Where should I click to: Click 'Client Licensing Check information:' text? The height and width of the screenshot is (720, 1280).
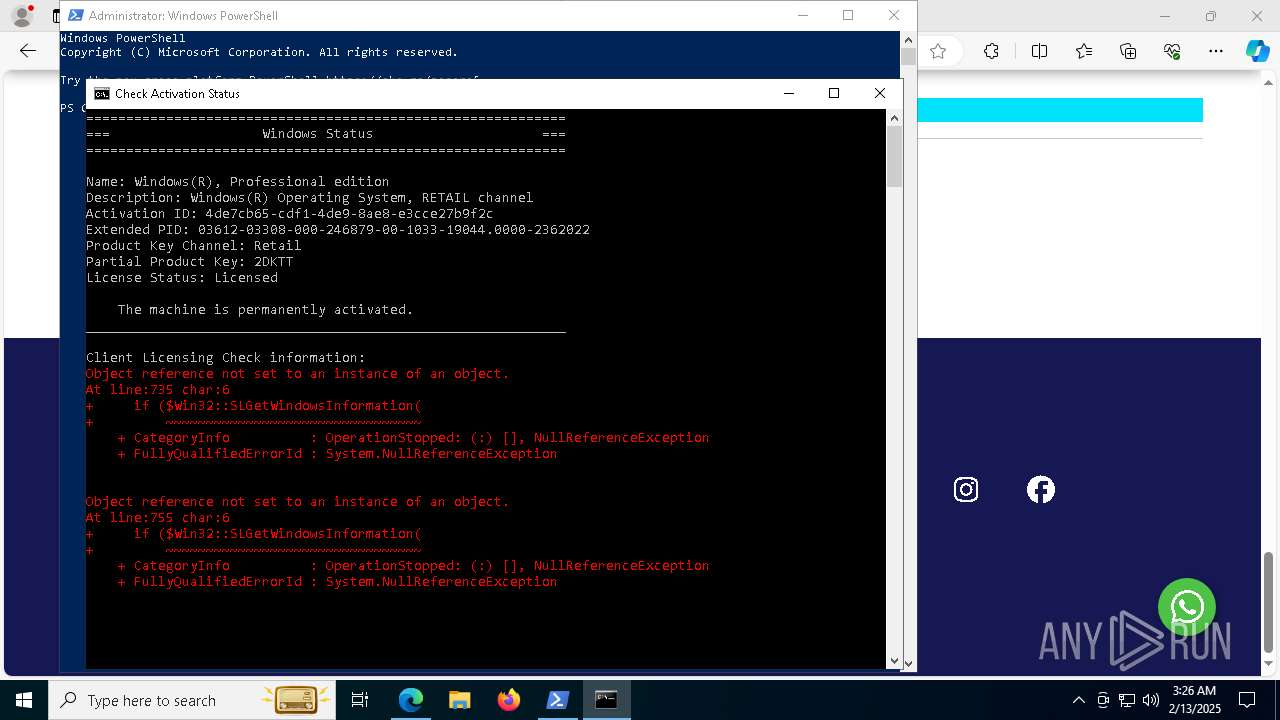pos(226,358)
